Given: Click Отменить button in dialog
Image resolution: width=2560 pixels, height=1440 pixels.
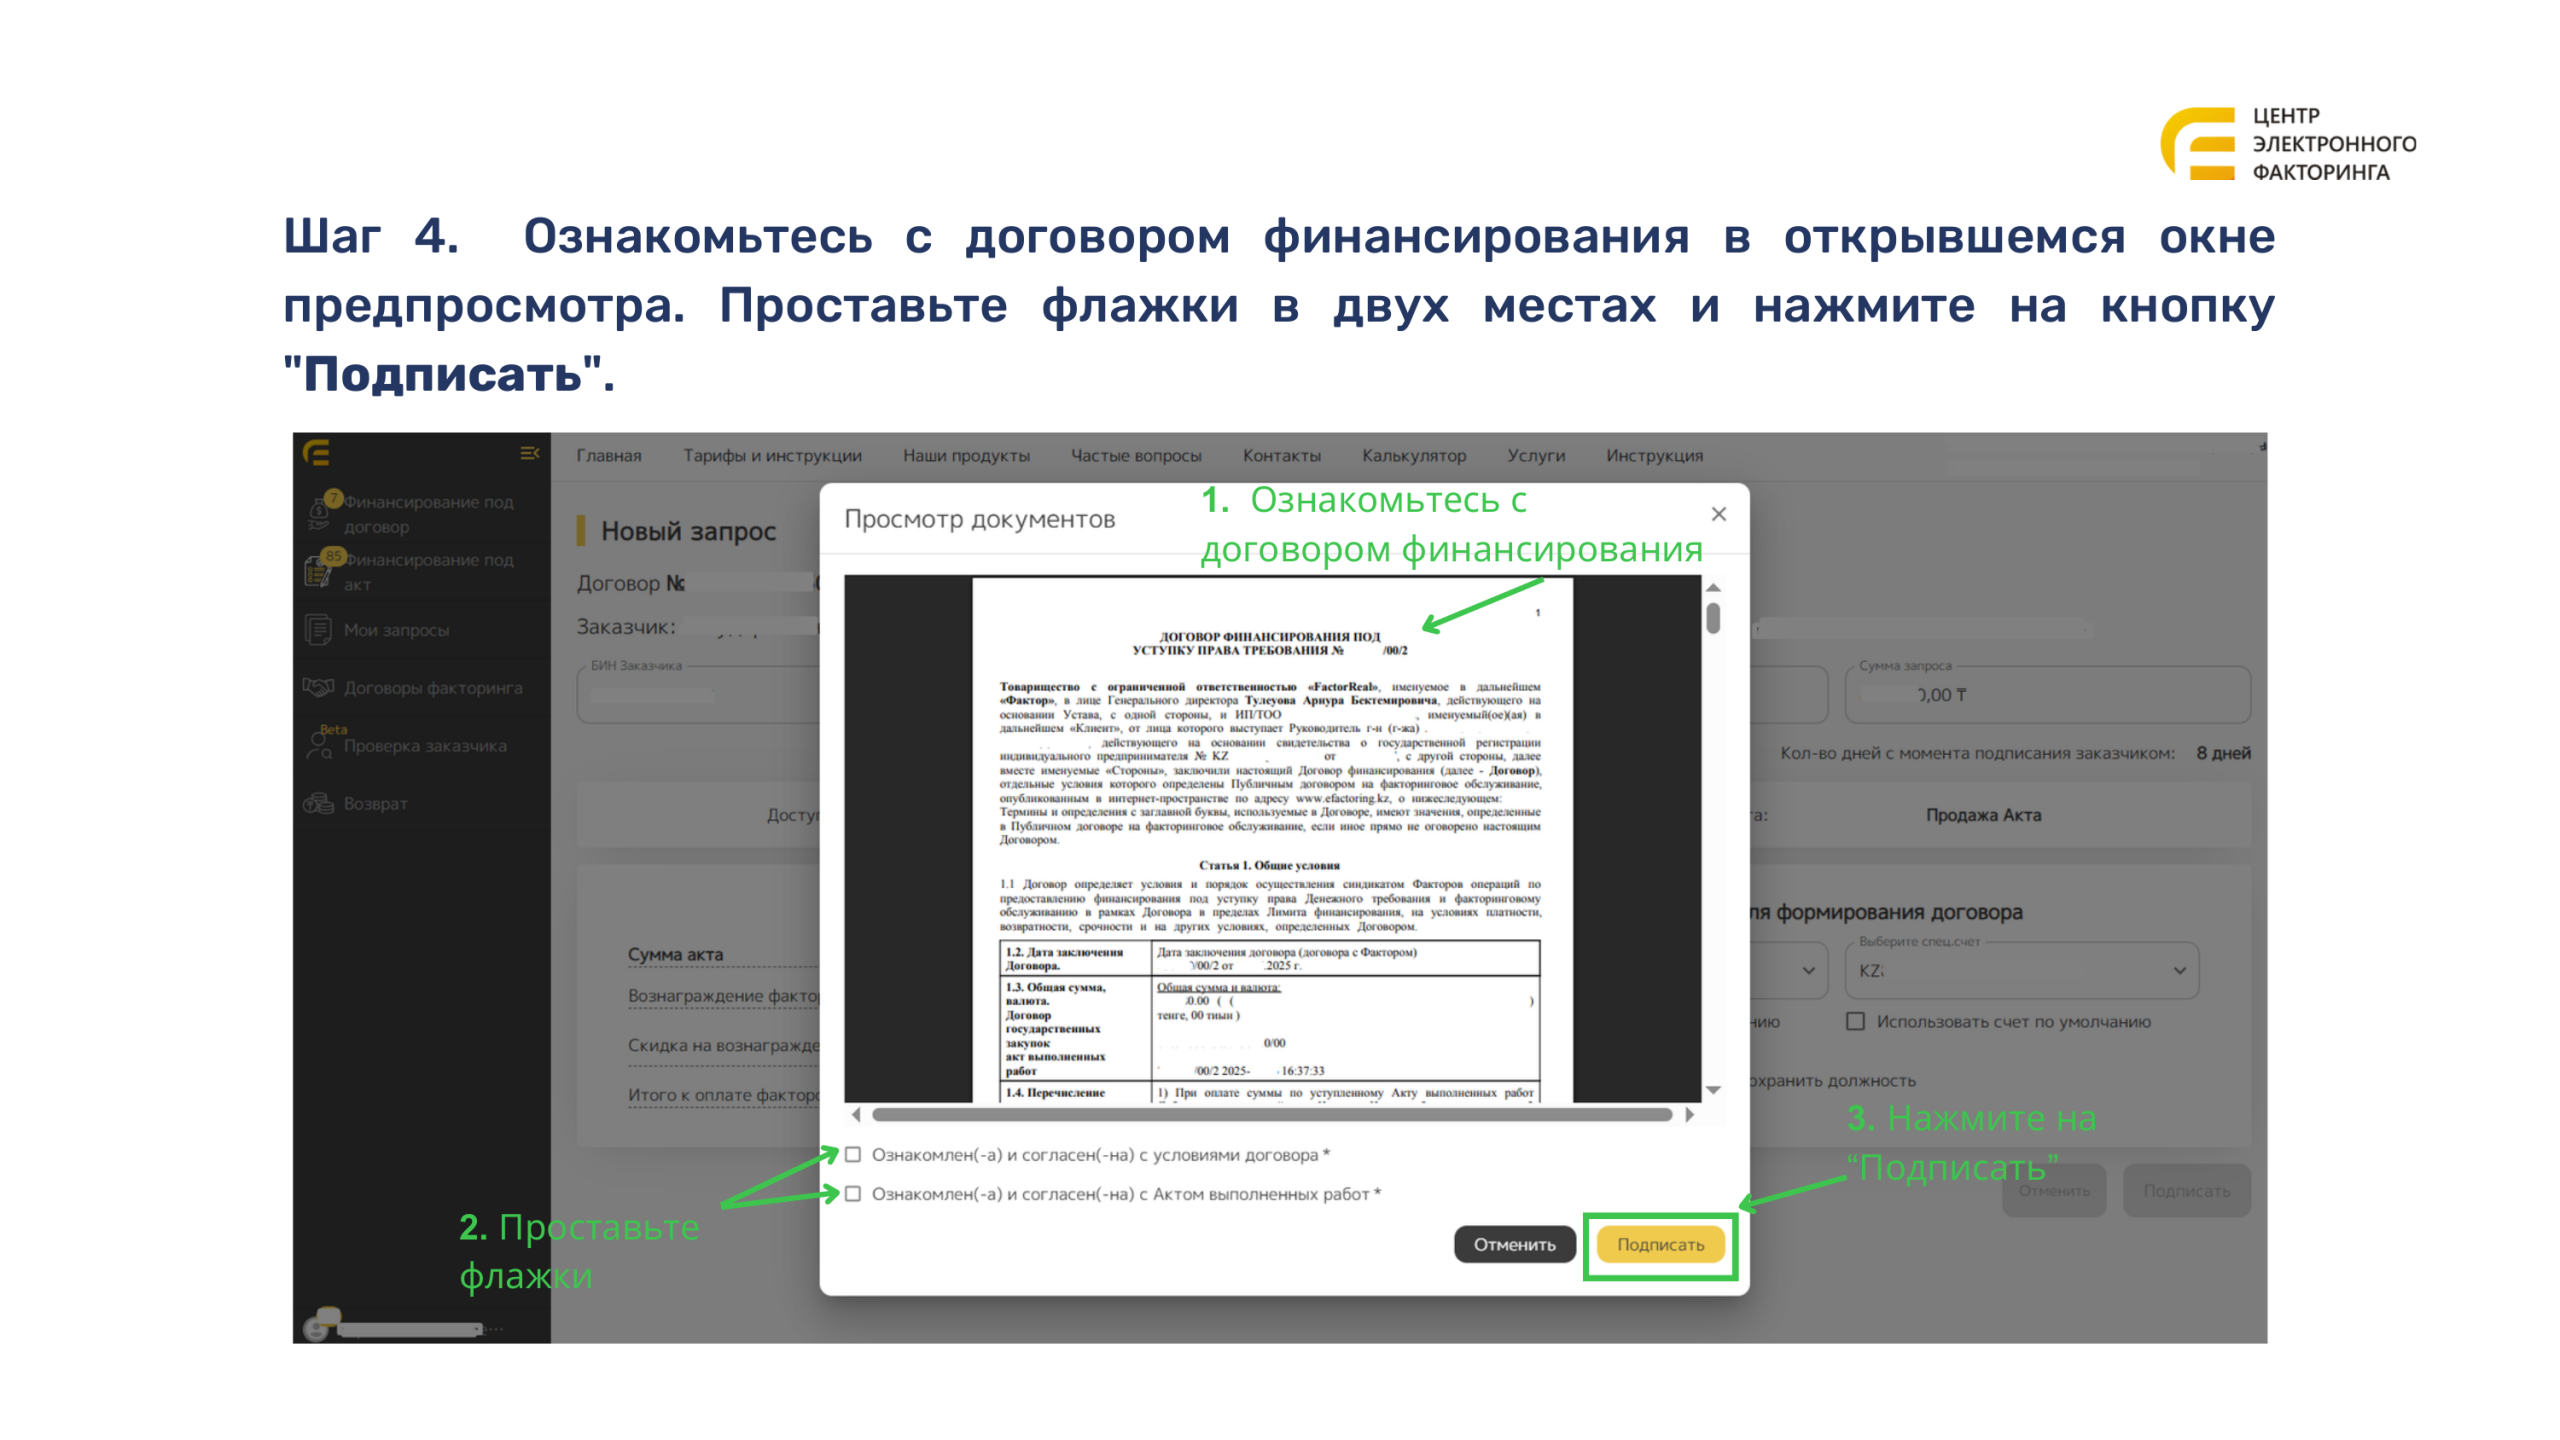Looking at the screenshot, I should click(x=1515, y=1244).
